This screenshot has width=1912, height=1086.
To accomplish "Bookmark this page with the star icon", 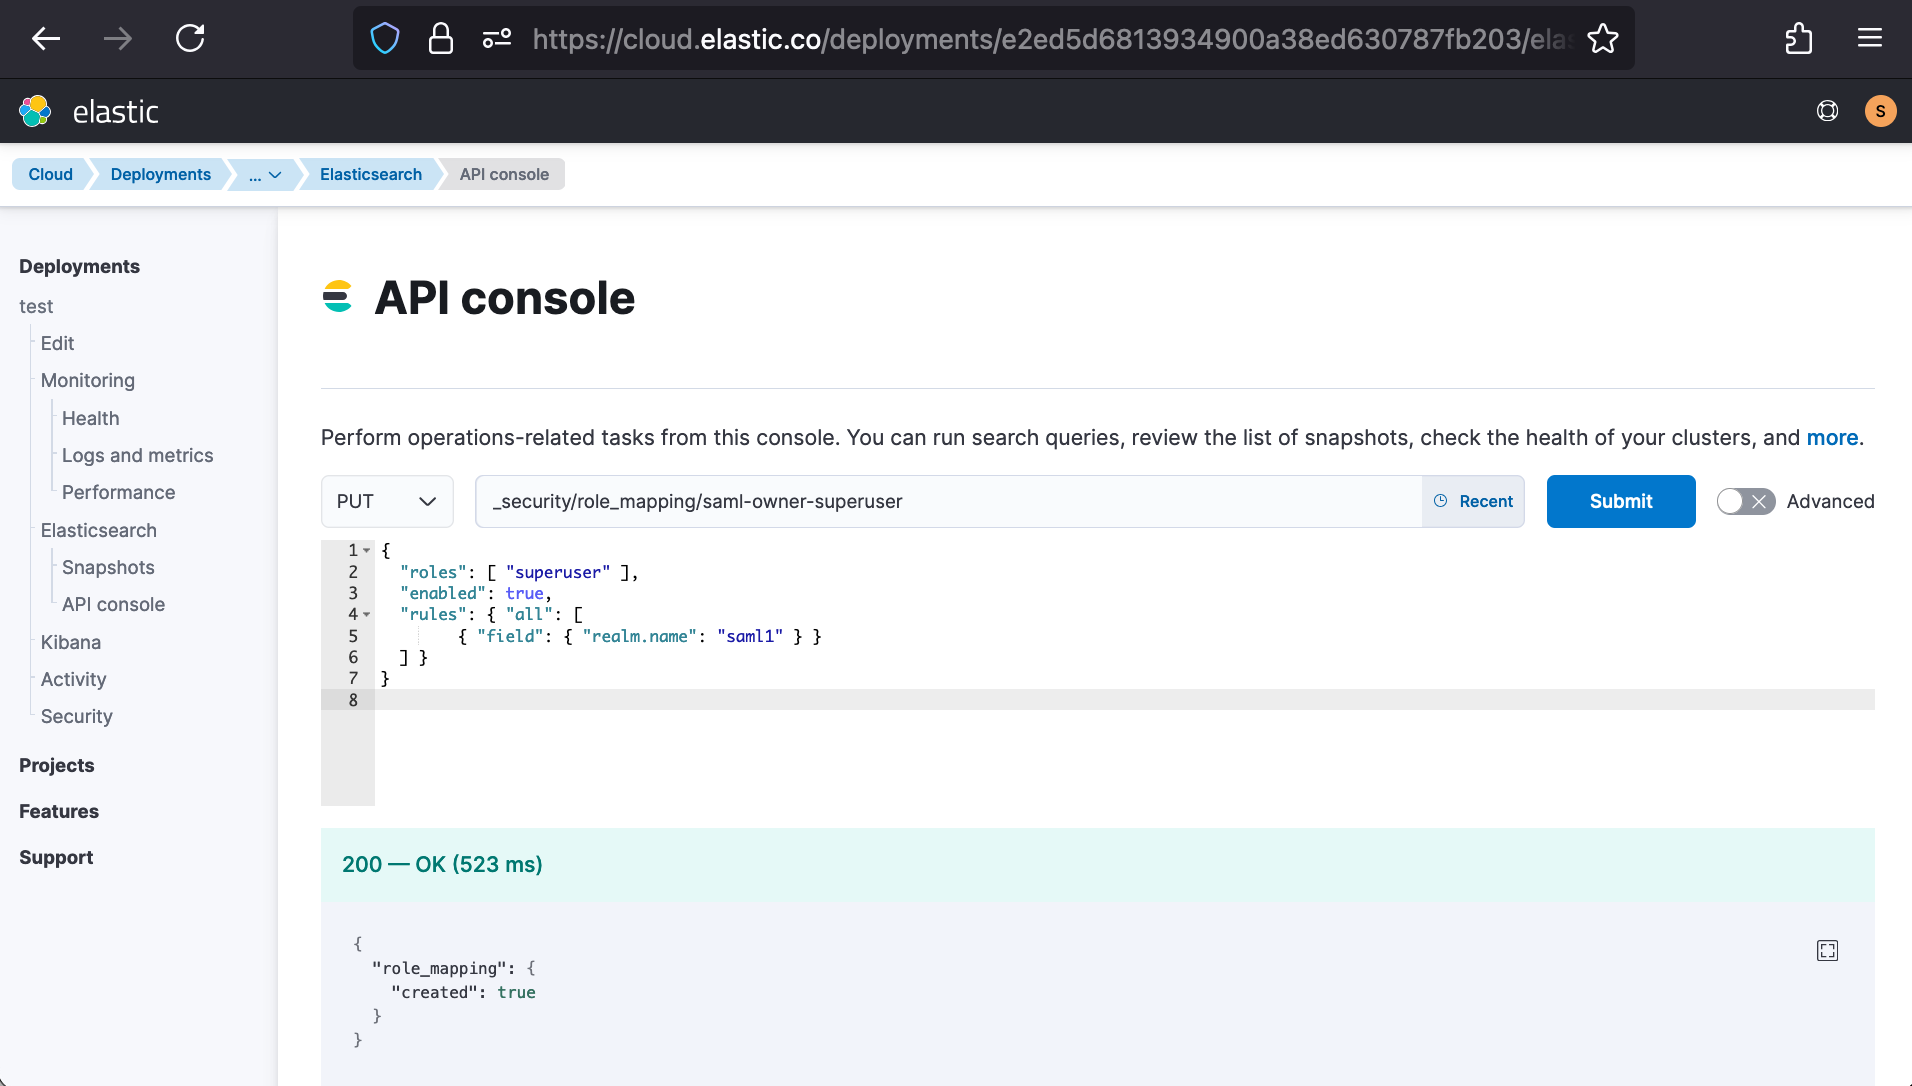I will [1603, 39].
